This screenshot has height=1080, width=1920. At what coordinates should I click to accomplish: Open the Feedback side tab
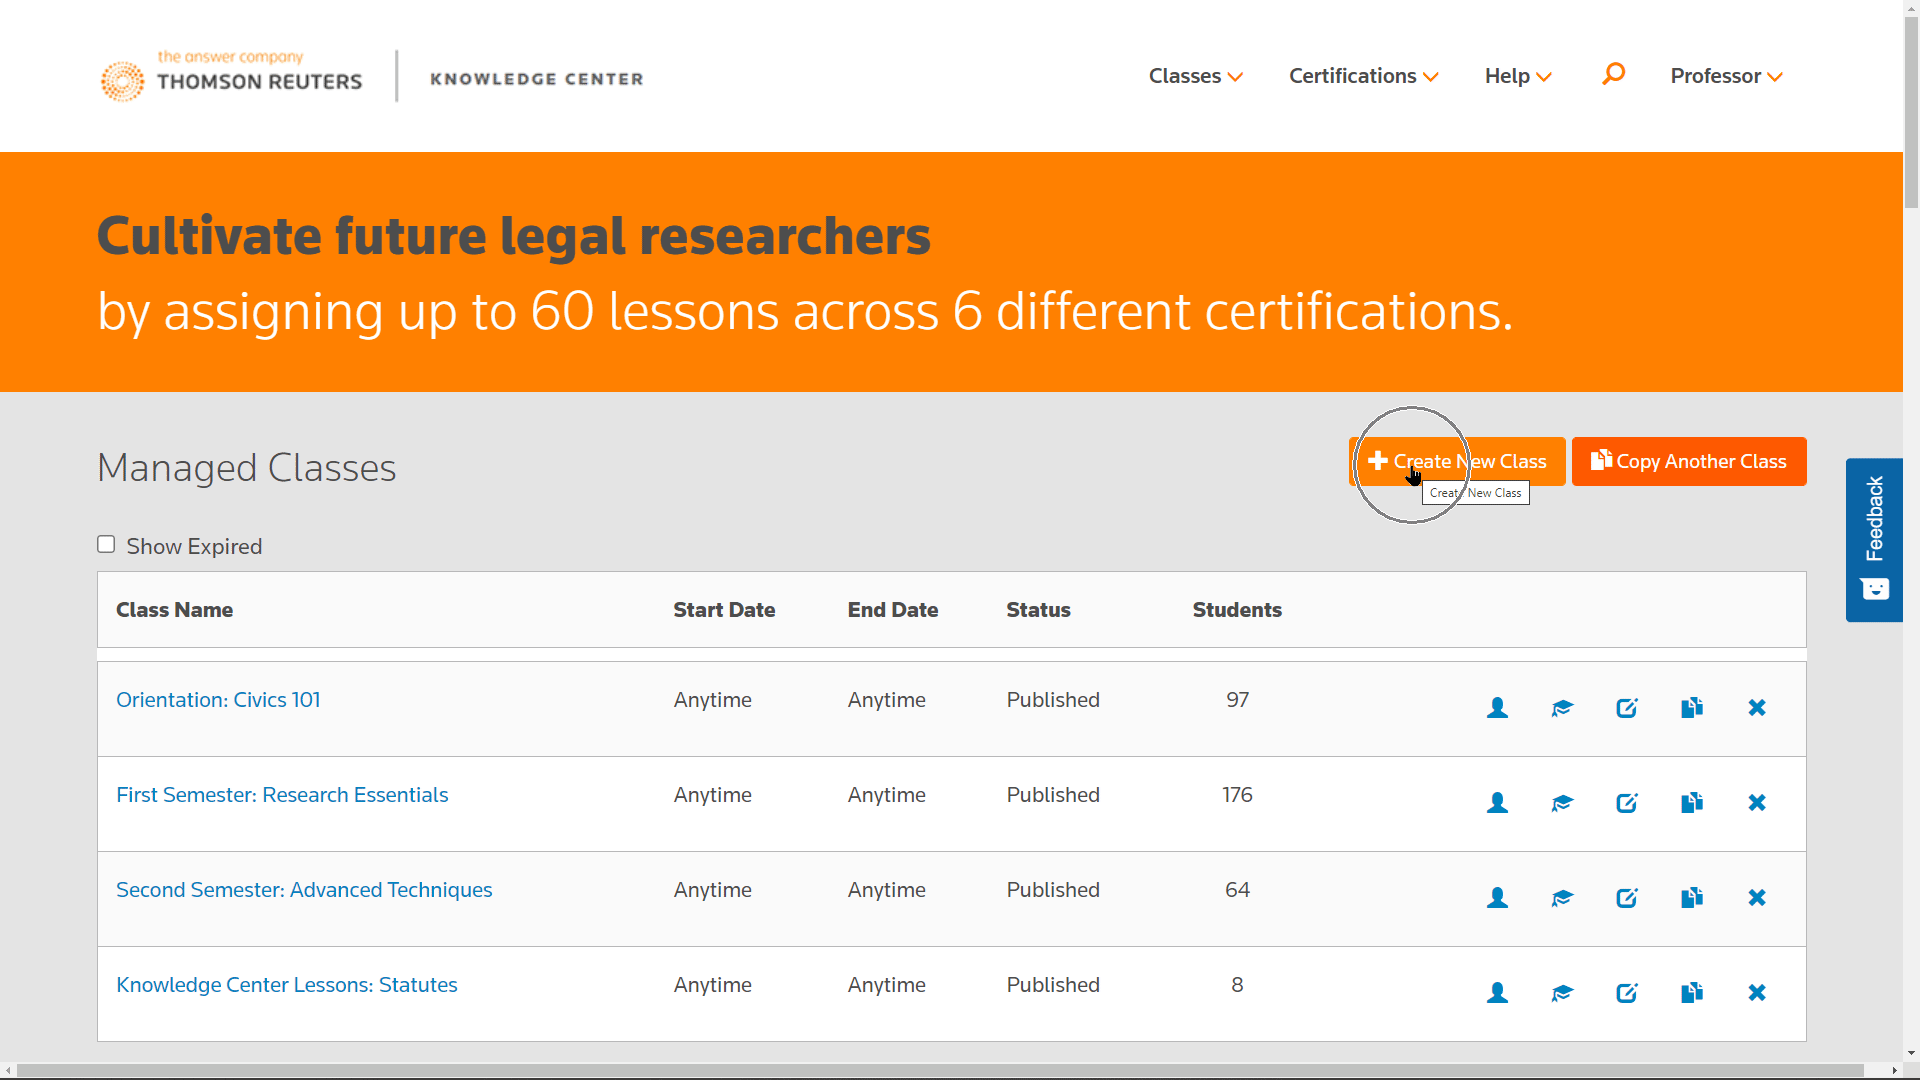click(1874, 540)
